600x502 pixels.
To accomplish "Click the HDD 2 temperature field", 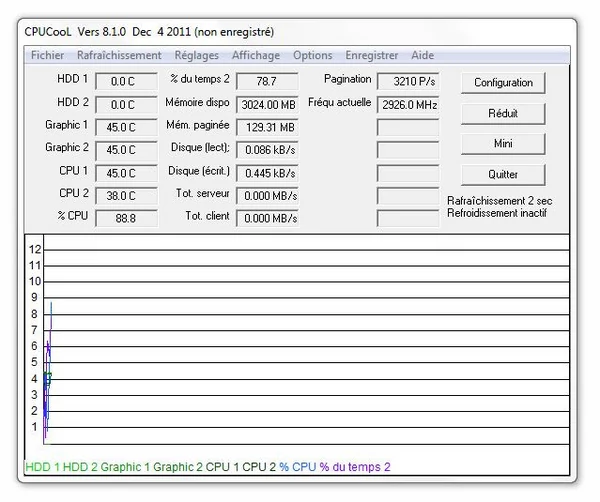I will 126,104.
